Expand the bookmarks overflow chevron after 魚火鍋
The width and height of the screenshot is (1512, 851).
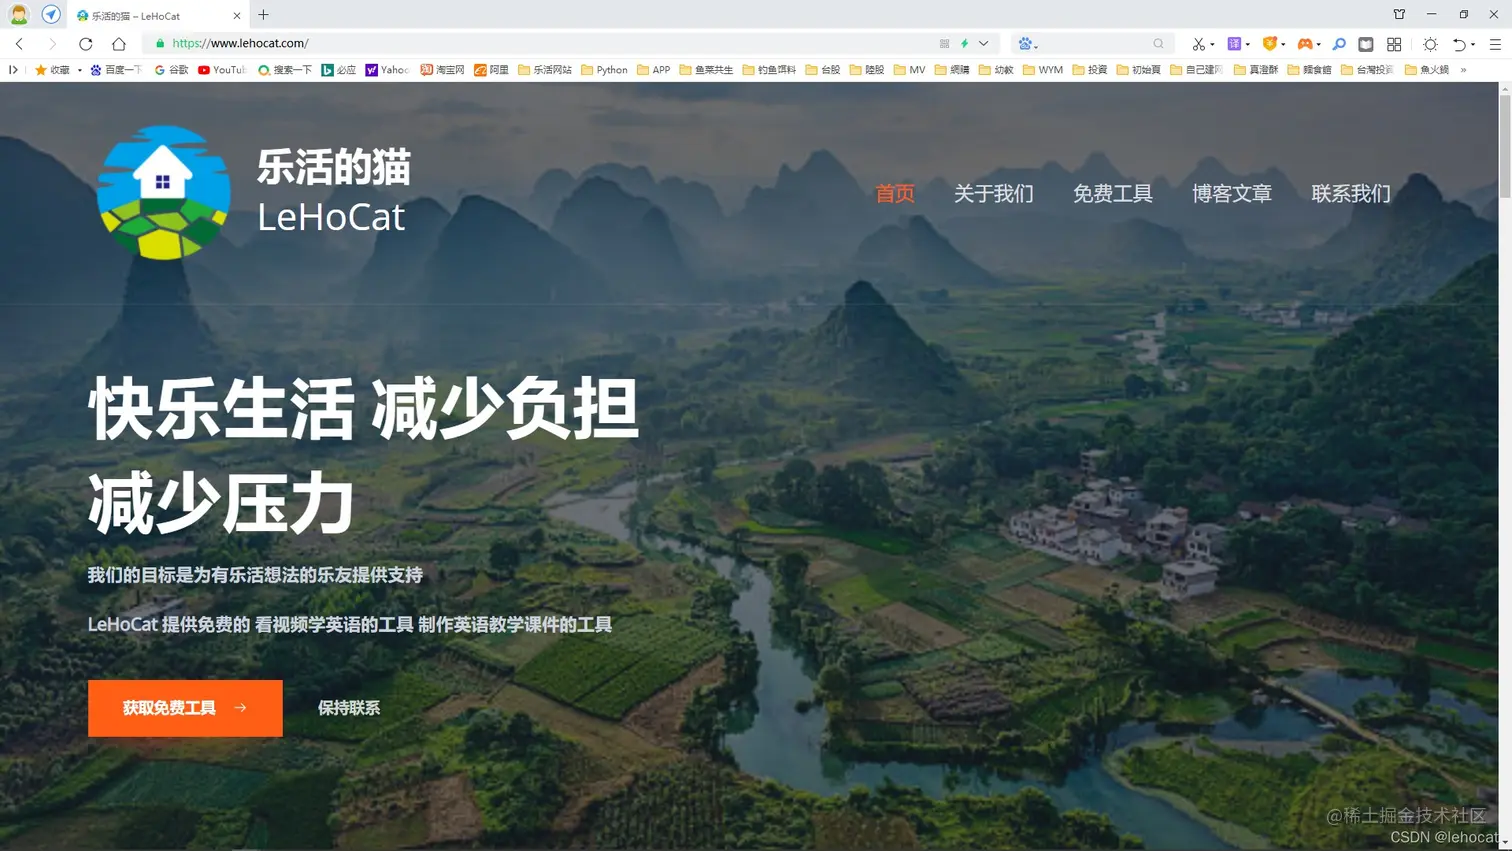pyautogui.click(x=1462, y=69)
